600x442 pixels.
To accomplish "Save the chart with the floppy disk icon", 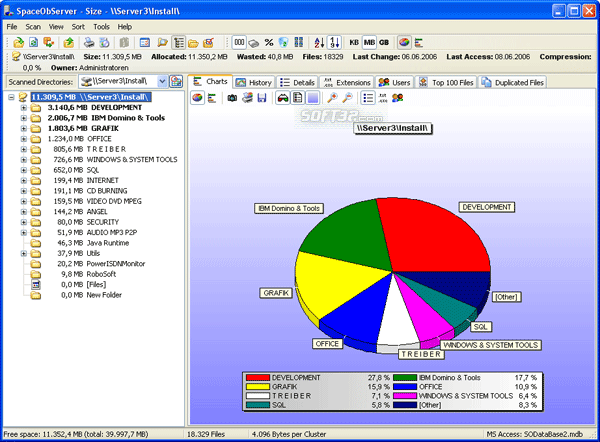I will (x=262, y=98).
